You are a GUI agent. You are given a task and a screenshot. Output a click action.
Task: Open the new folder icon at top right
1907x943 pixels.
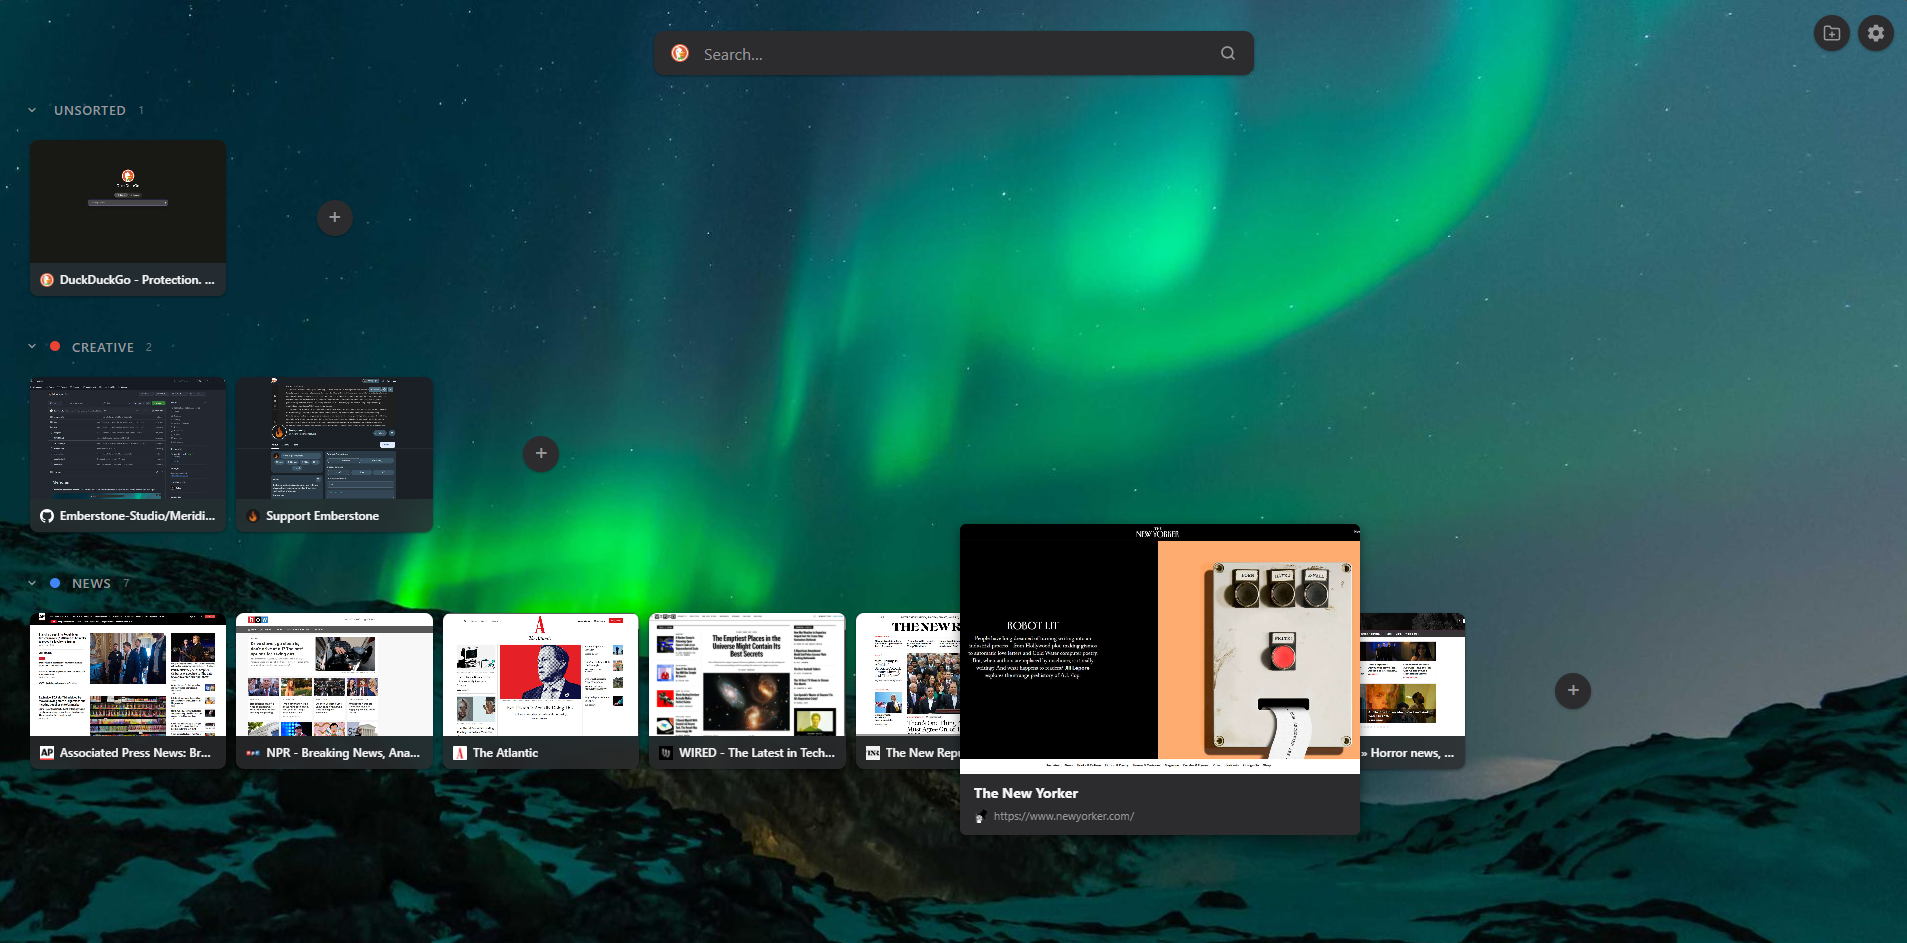tap(1832, 33)
